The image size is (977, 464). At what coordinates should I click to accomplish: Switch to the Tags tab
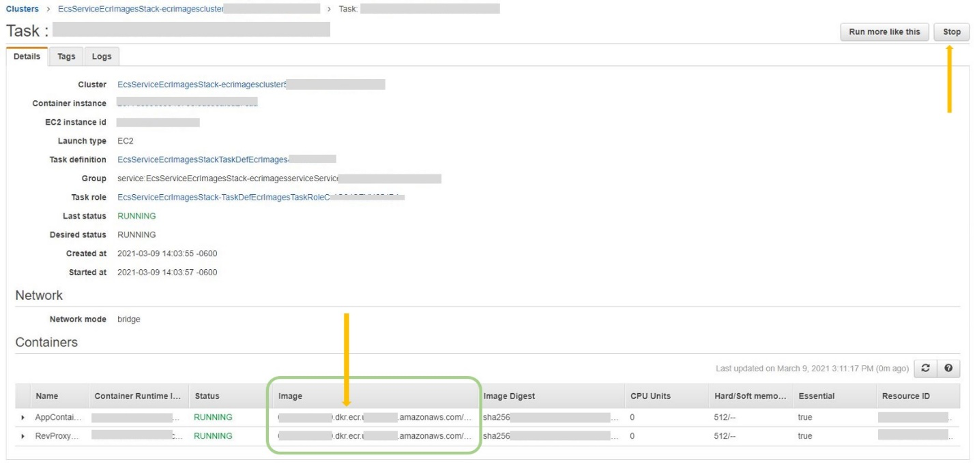pyautogui.click(x=66, y=56)
